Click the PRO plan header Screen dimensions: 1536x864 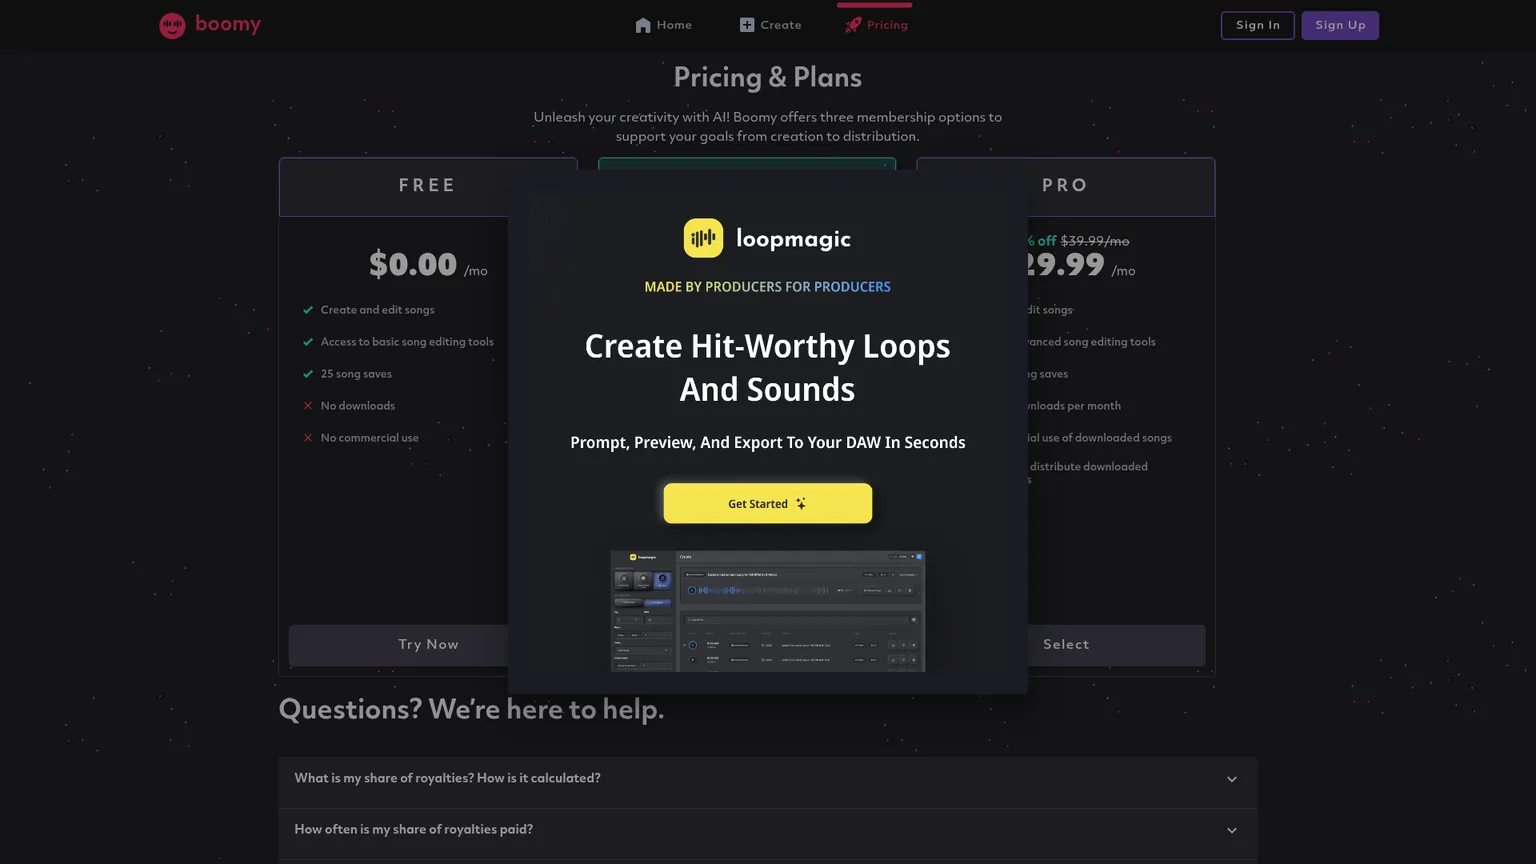(1065, 186)
